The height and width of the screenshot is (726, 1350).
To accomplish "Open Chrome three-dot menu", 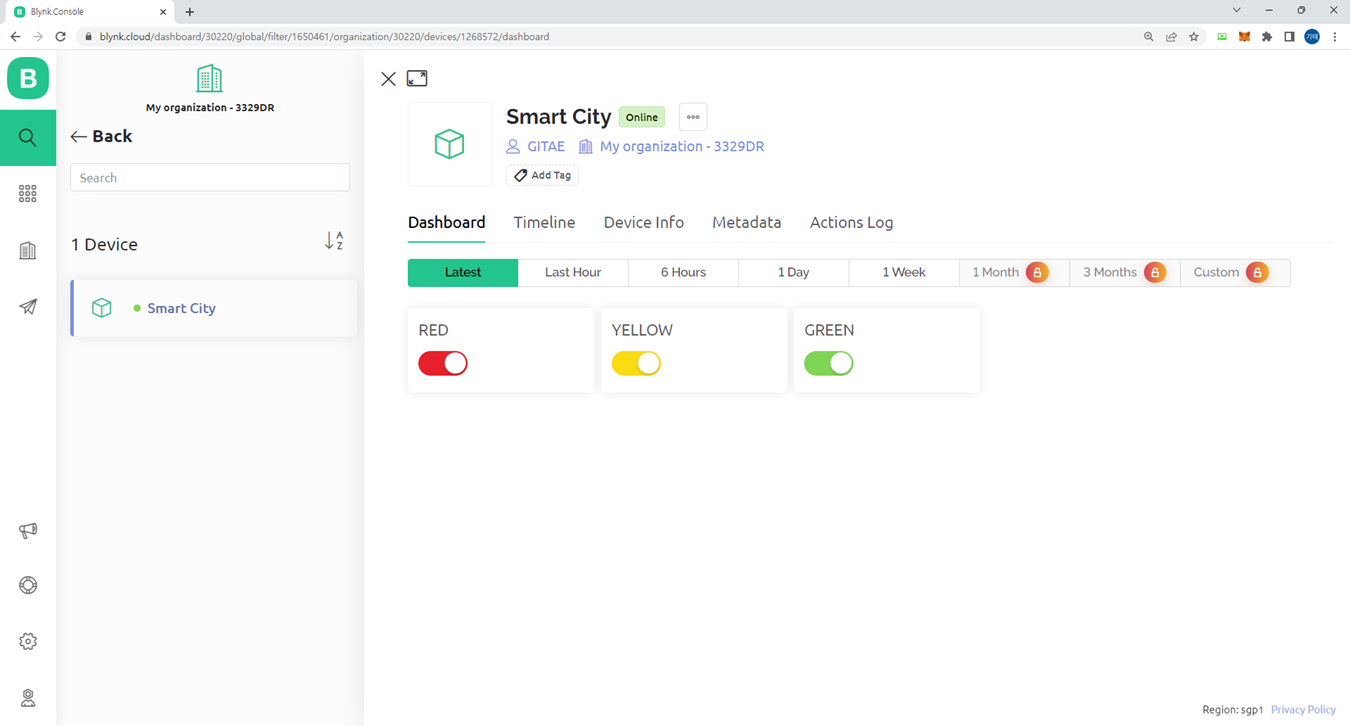I will (x=1335, y=37).
